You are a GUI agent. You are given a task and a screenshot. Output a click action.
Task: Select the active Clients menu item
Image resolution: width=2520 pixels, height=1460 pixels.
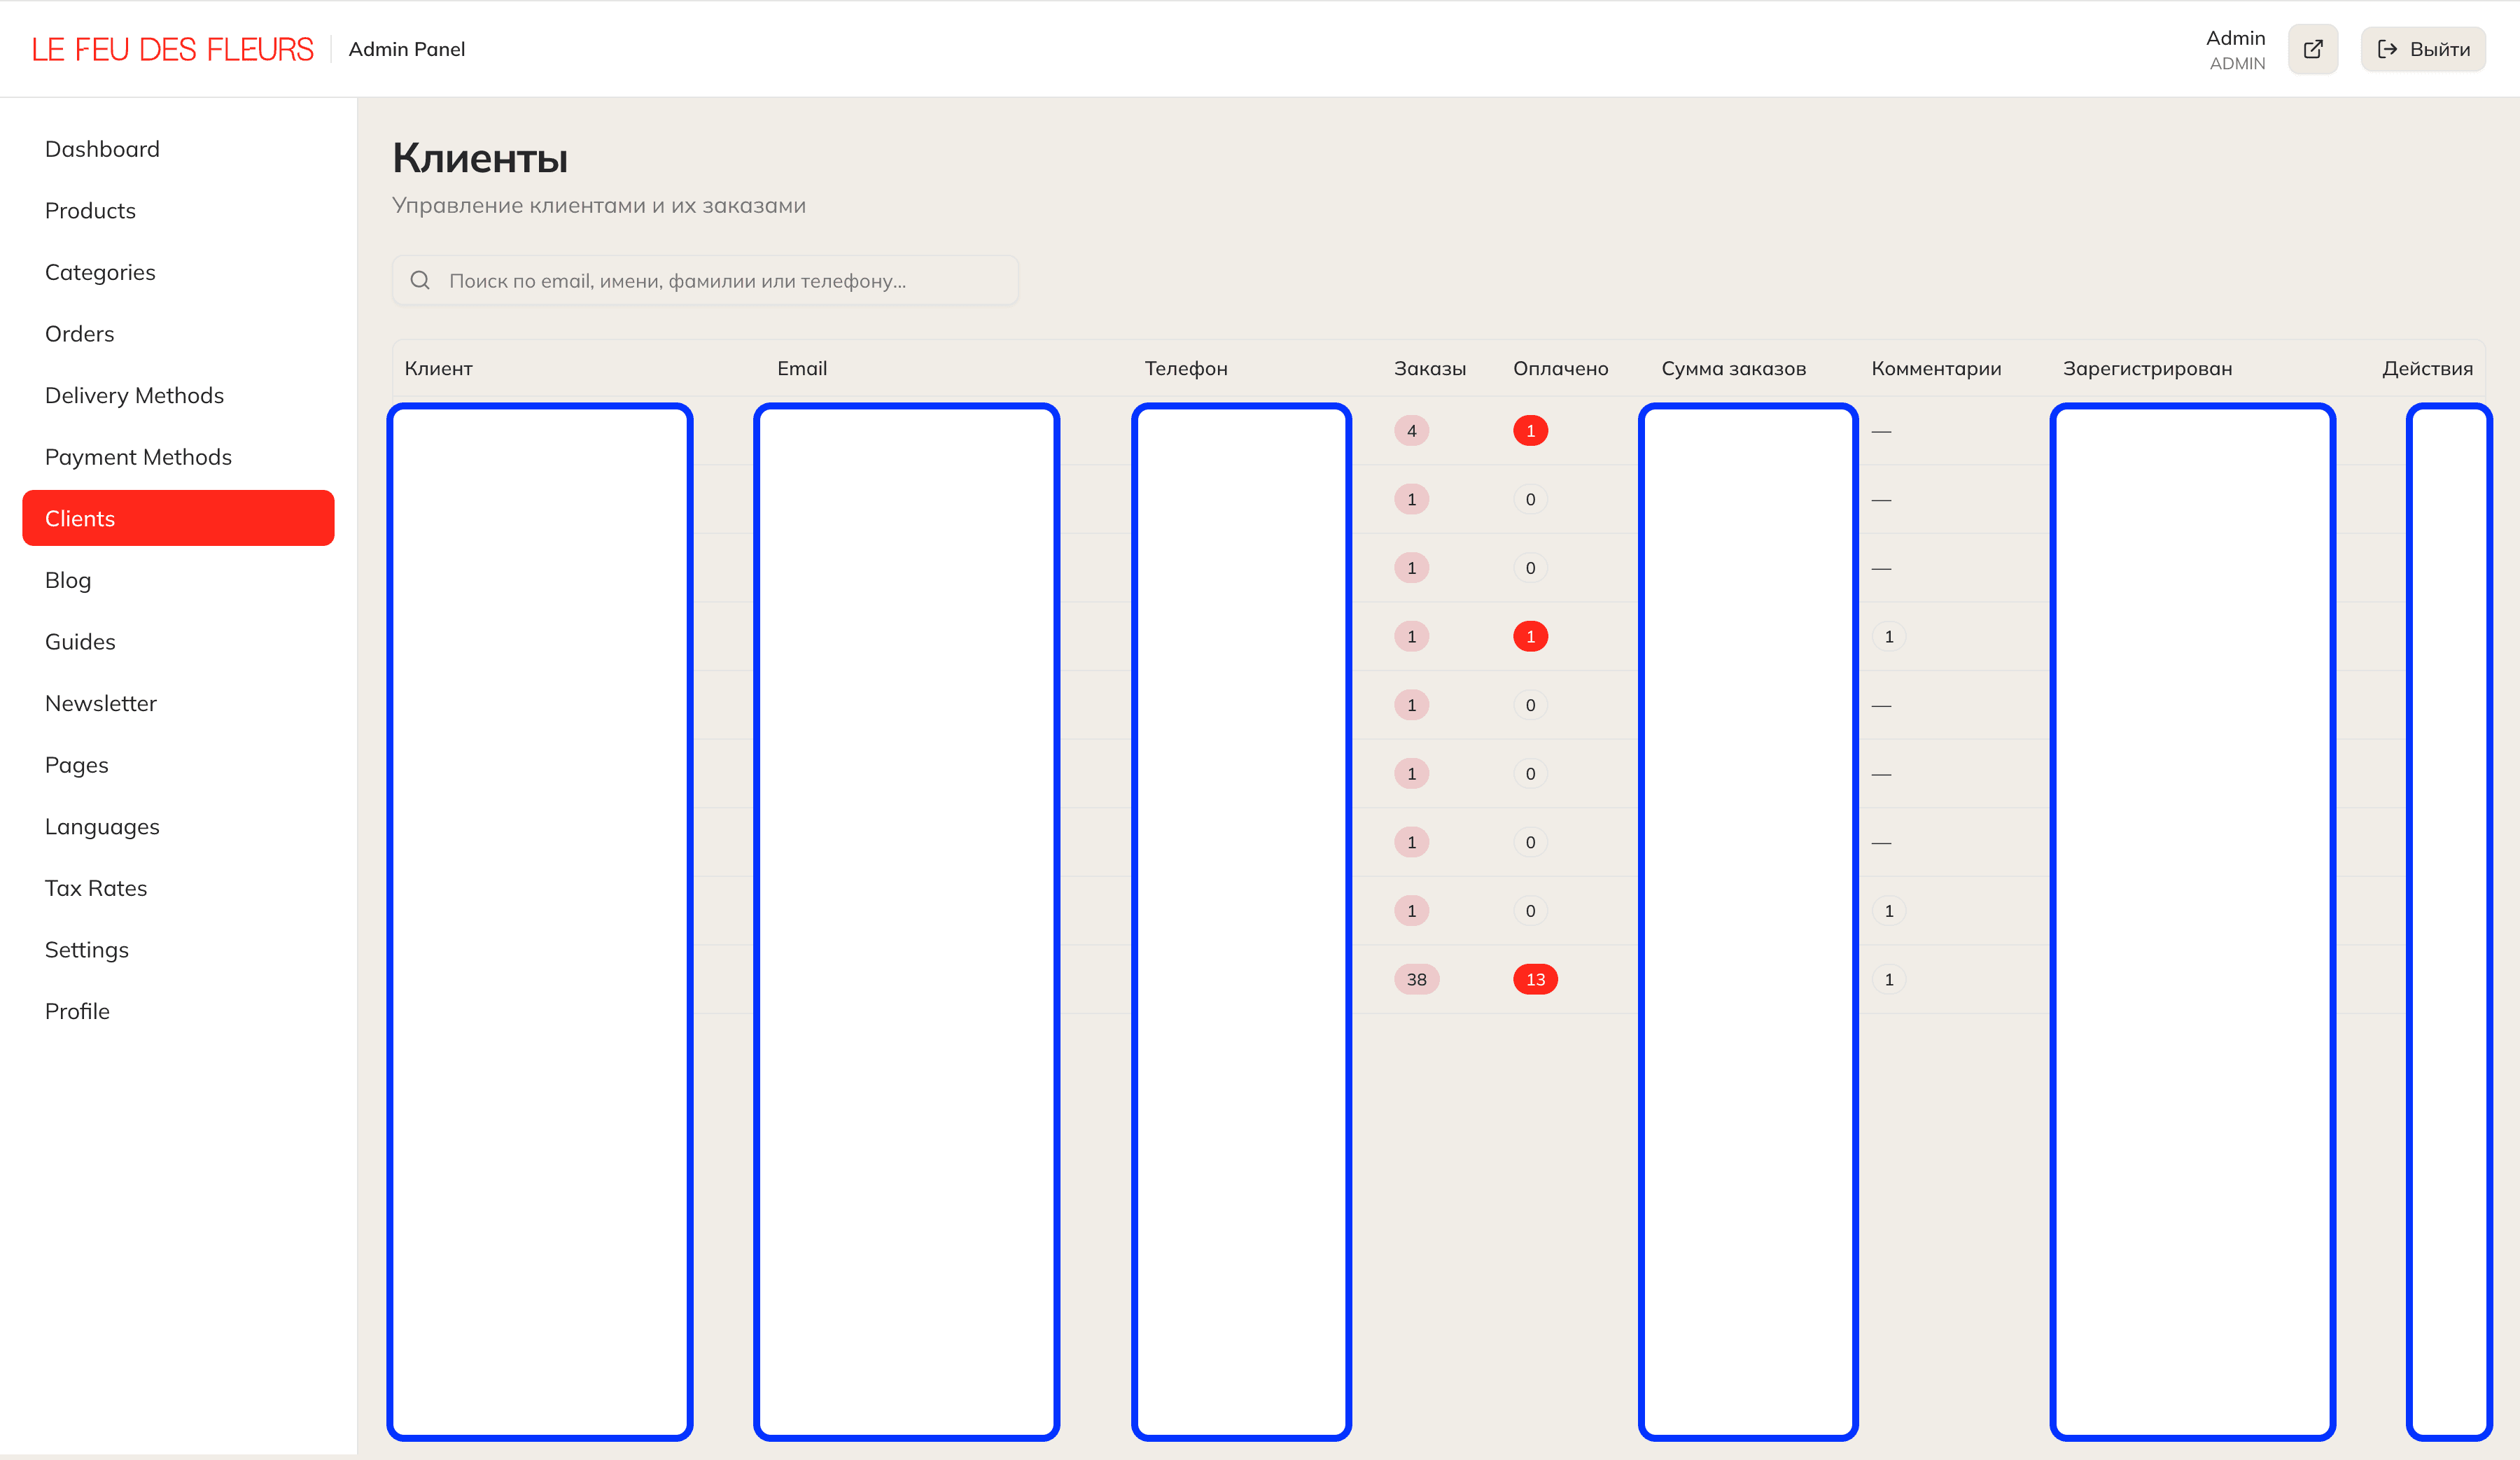(x=178, y=518)
